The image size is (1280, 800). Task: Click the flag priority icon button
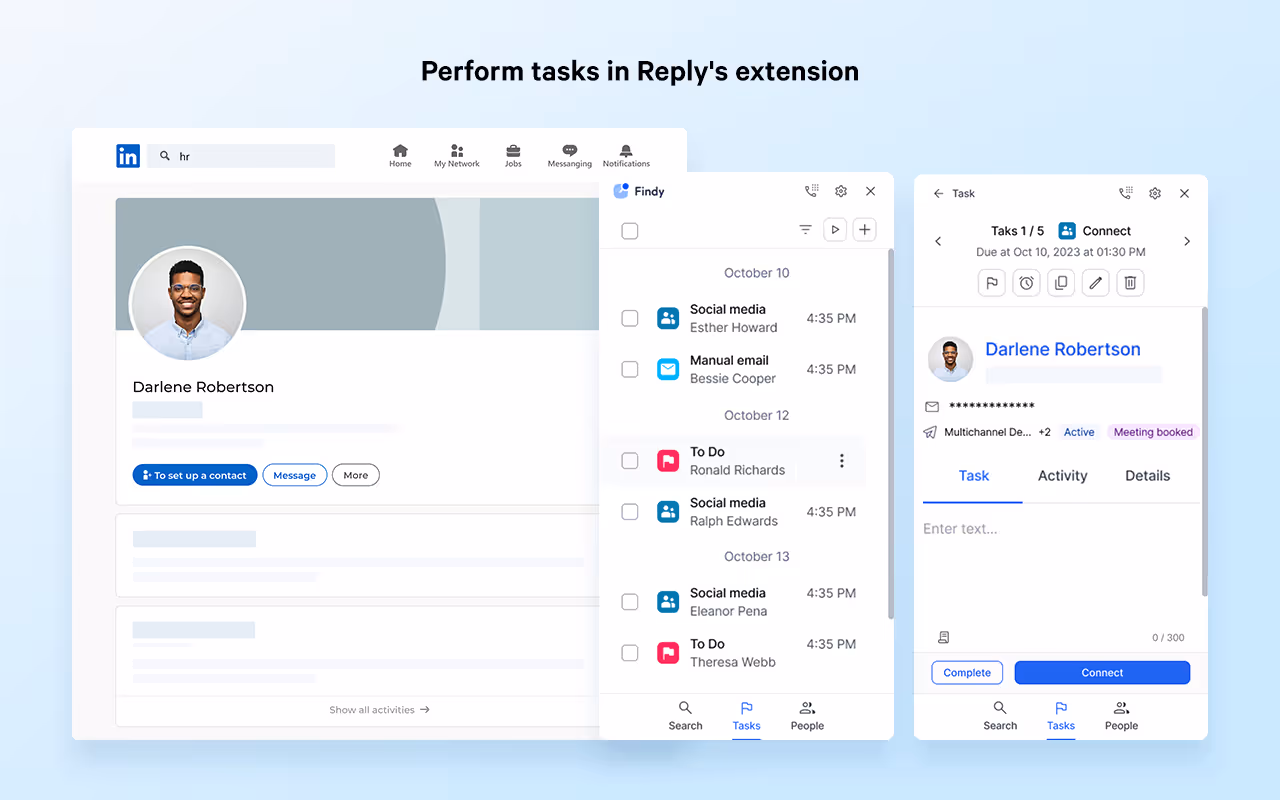(x=992, y=283)
